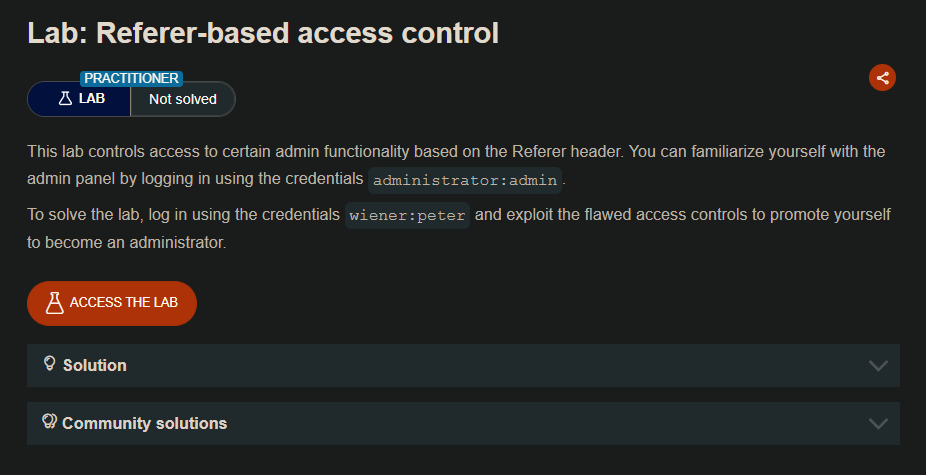Image resolution: width=926 pixels, height=475 pixels.
Task: Click the Referer-based access control heading
Action: click(x=262, y=33)
